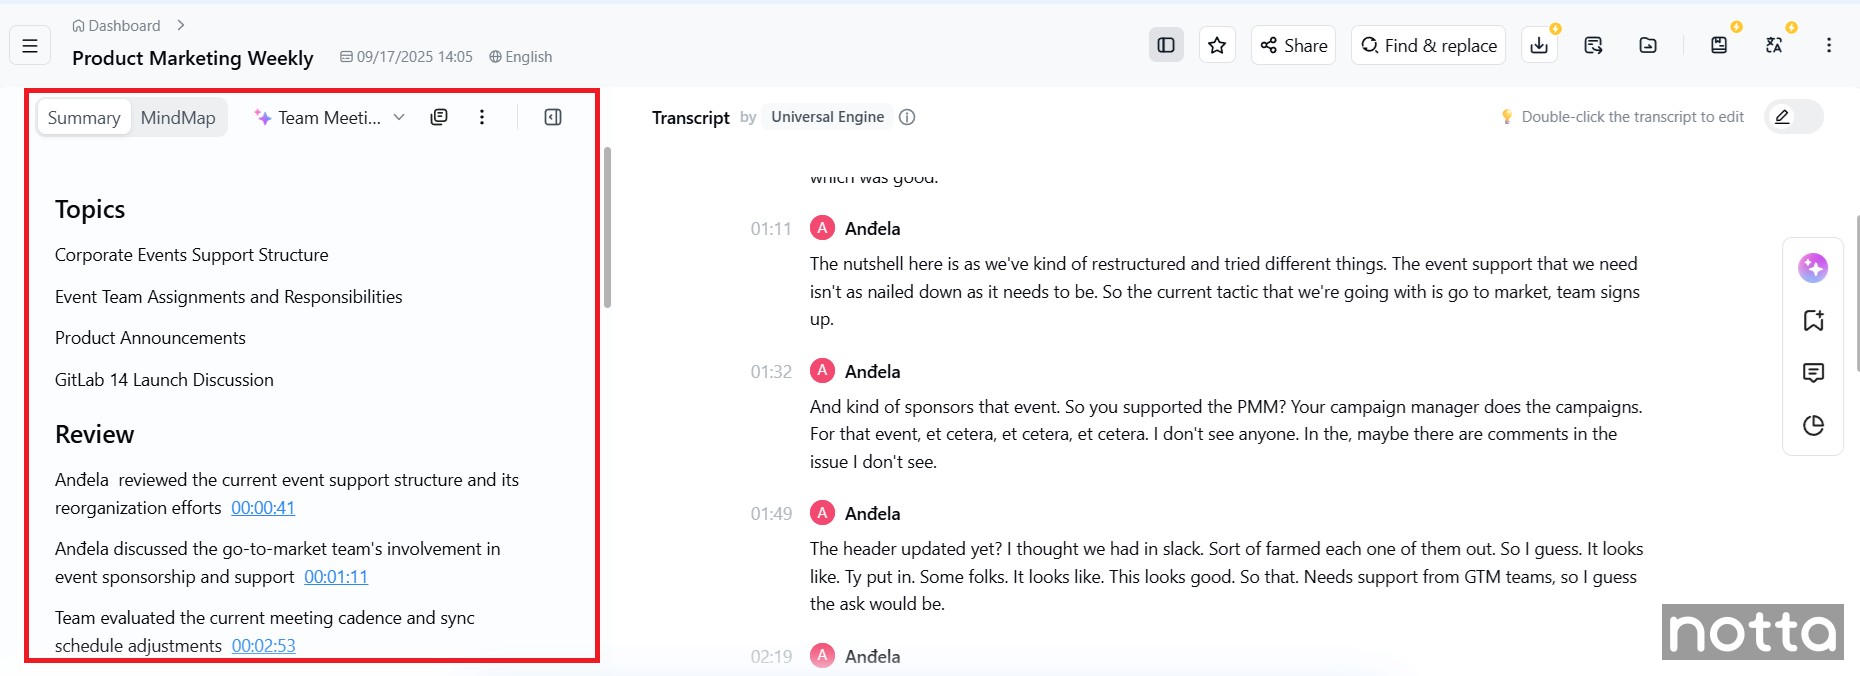The height and width of the screenshot is (676, 1860).
Task: Open the purple AI assistant icon
Action: (1813, 268)
